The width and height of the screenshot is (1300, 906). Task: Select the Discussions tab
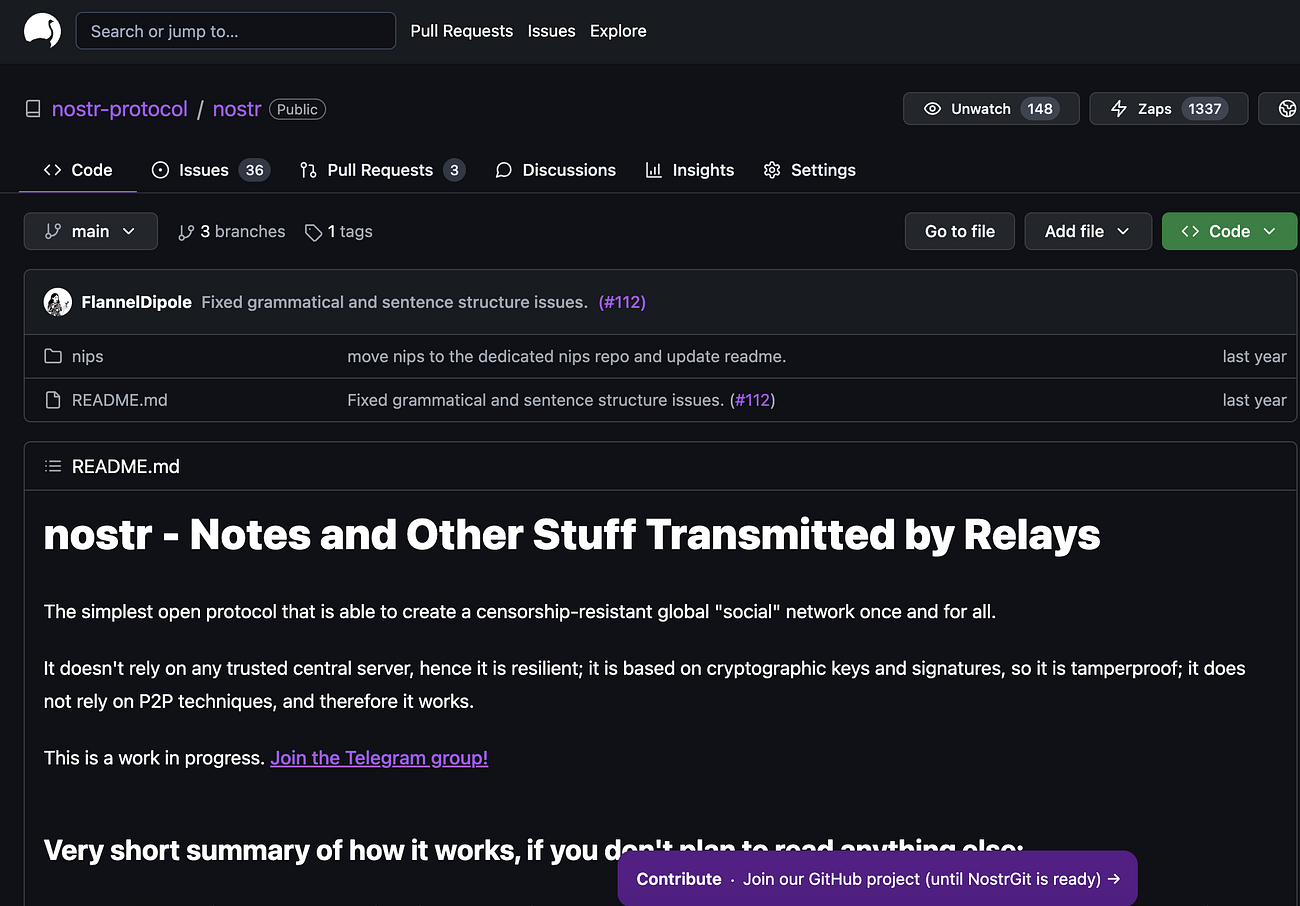coord(556,170)
